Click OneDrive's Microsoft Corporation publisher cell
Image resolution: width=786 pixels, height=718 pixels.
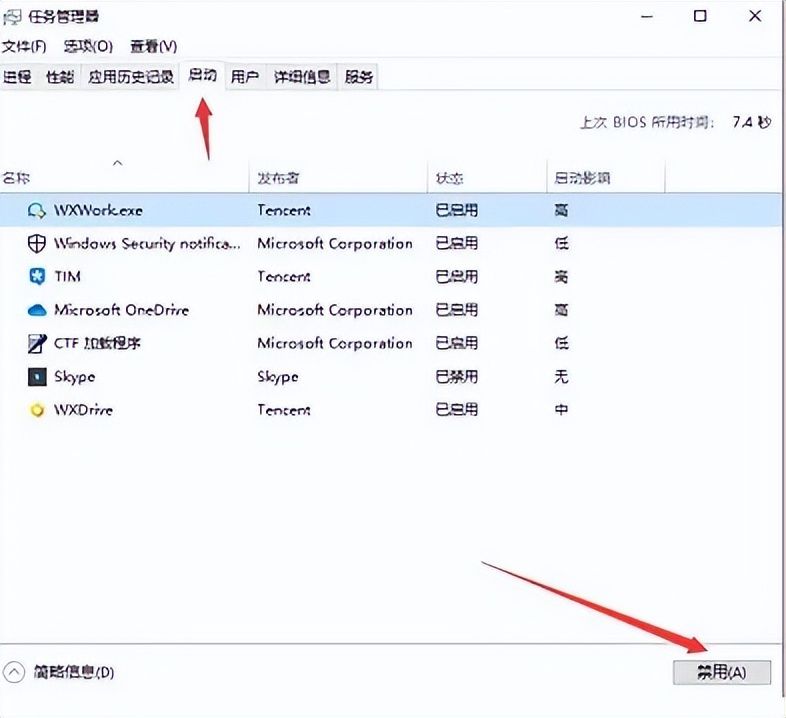point(335,310)
